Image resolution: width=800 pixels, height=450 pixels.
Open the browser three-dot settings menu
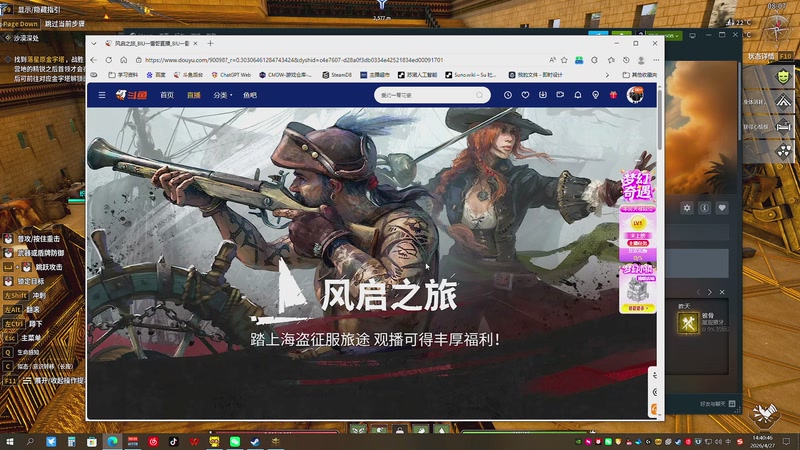(x=656, y=60)
